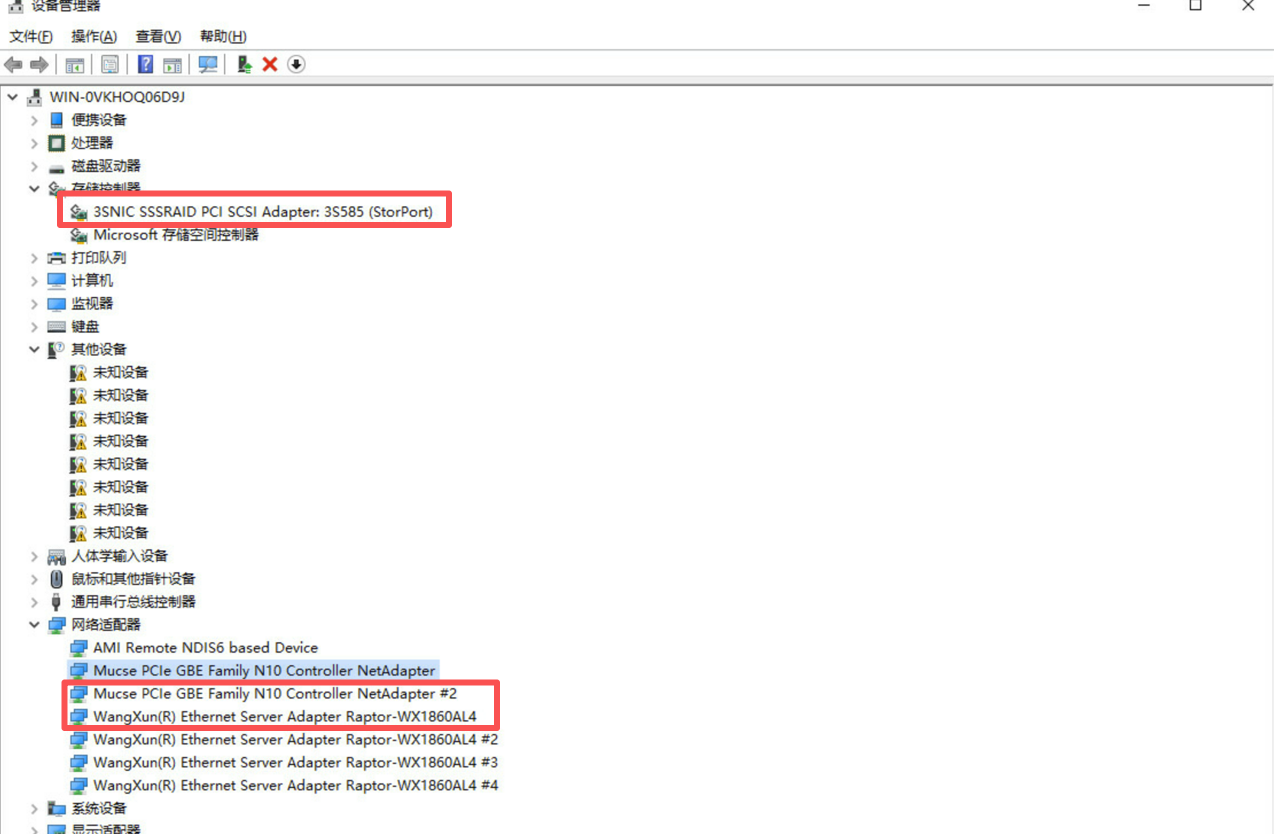
Task: Click the Update driver toolbar icon
Action: (x=243, y=65)
